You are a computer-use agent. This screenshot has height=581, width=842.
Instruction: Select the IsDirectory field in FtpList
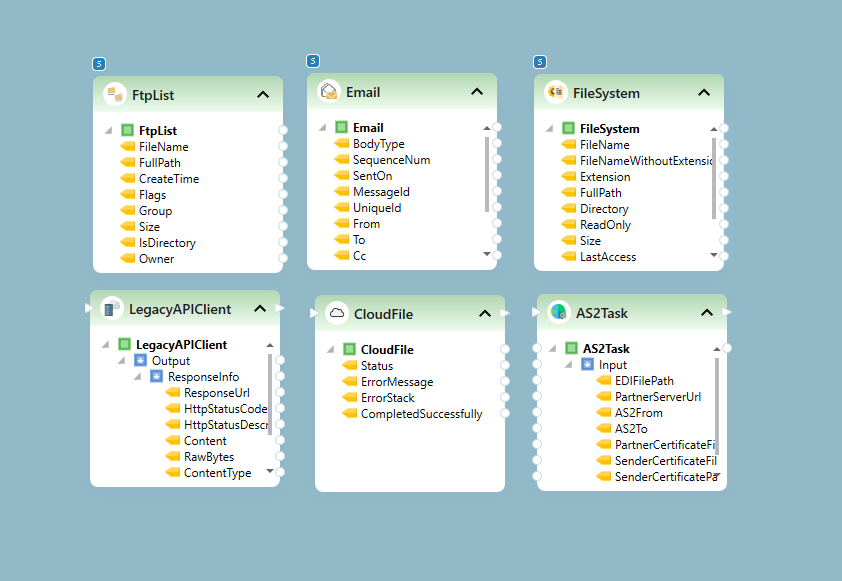click(x=167, y=243)
